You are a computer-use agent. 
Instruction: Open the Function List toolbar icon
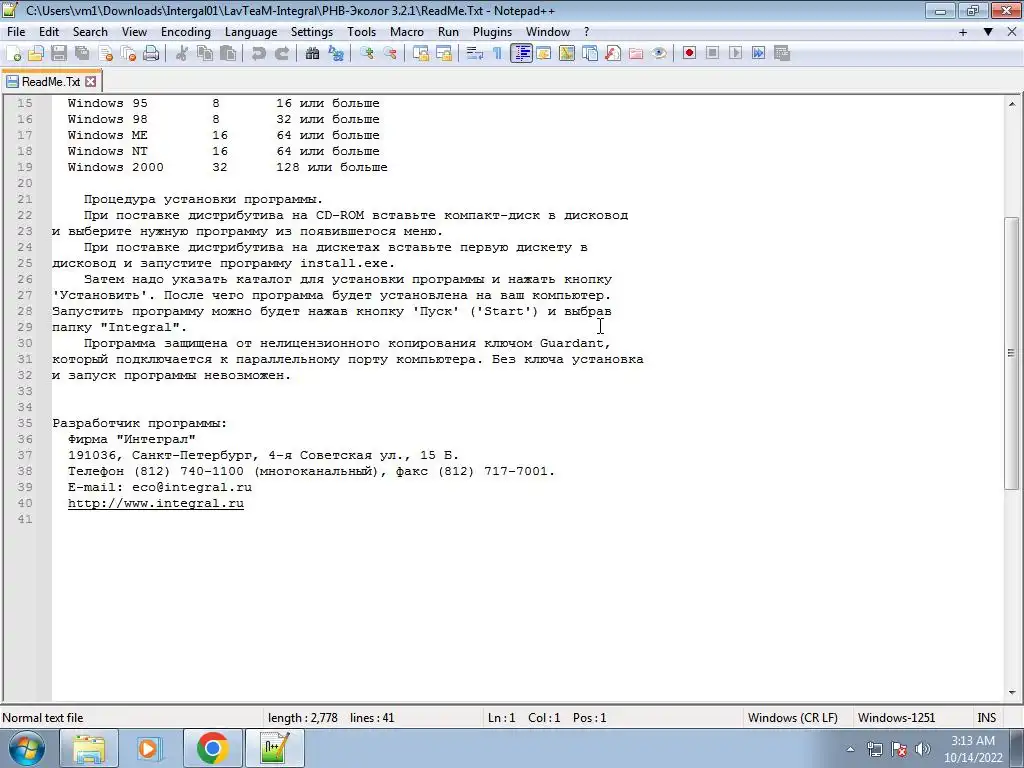coord(613,54)
